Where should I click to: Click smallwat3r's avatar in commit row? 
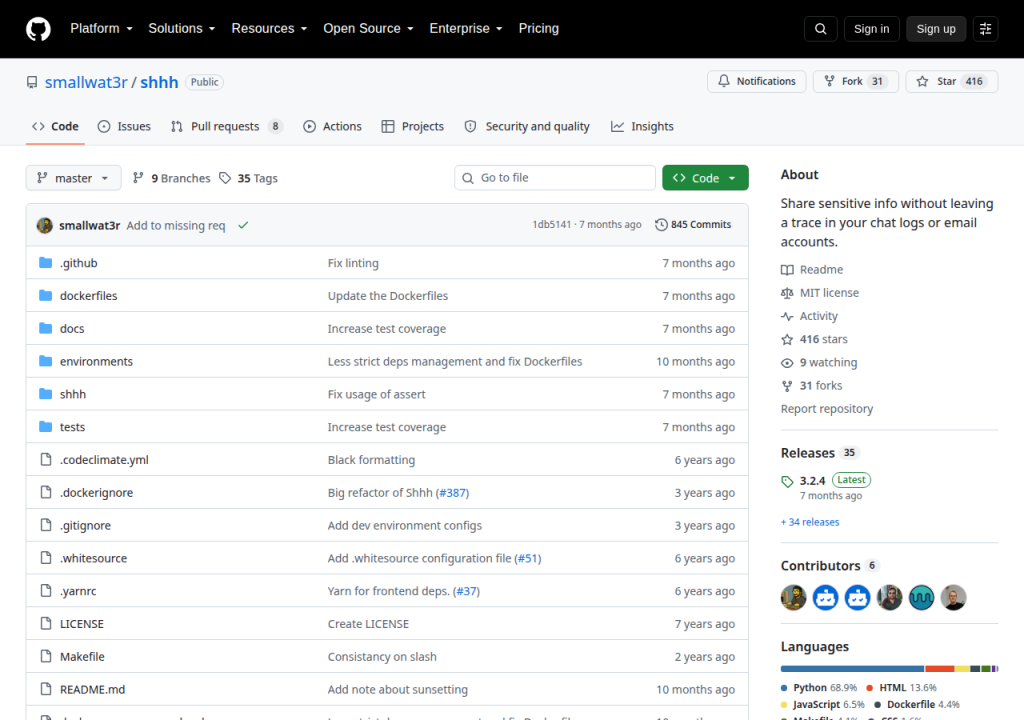[x=44, y=225]
